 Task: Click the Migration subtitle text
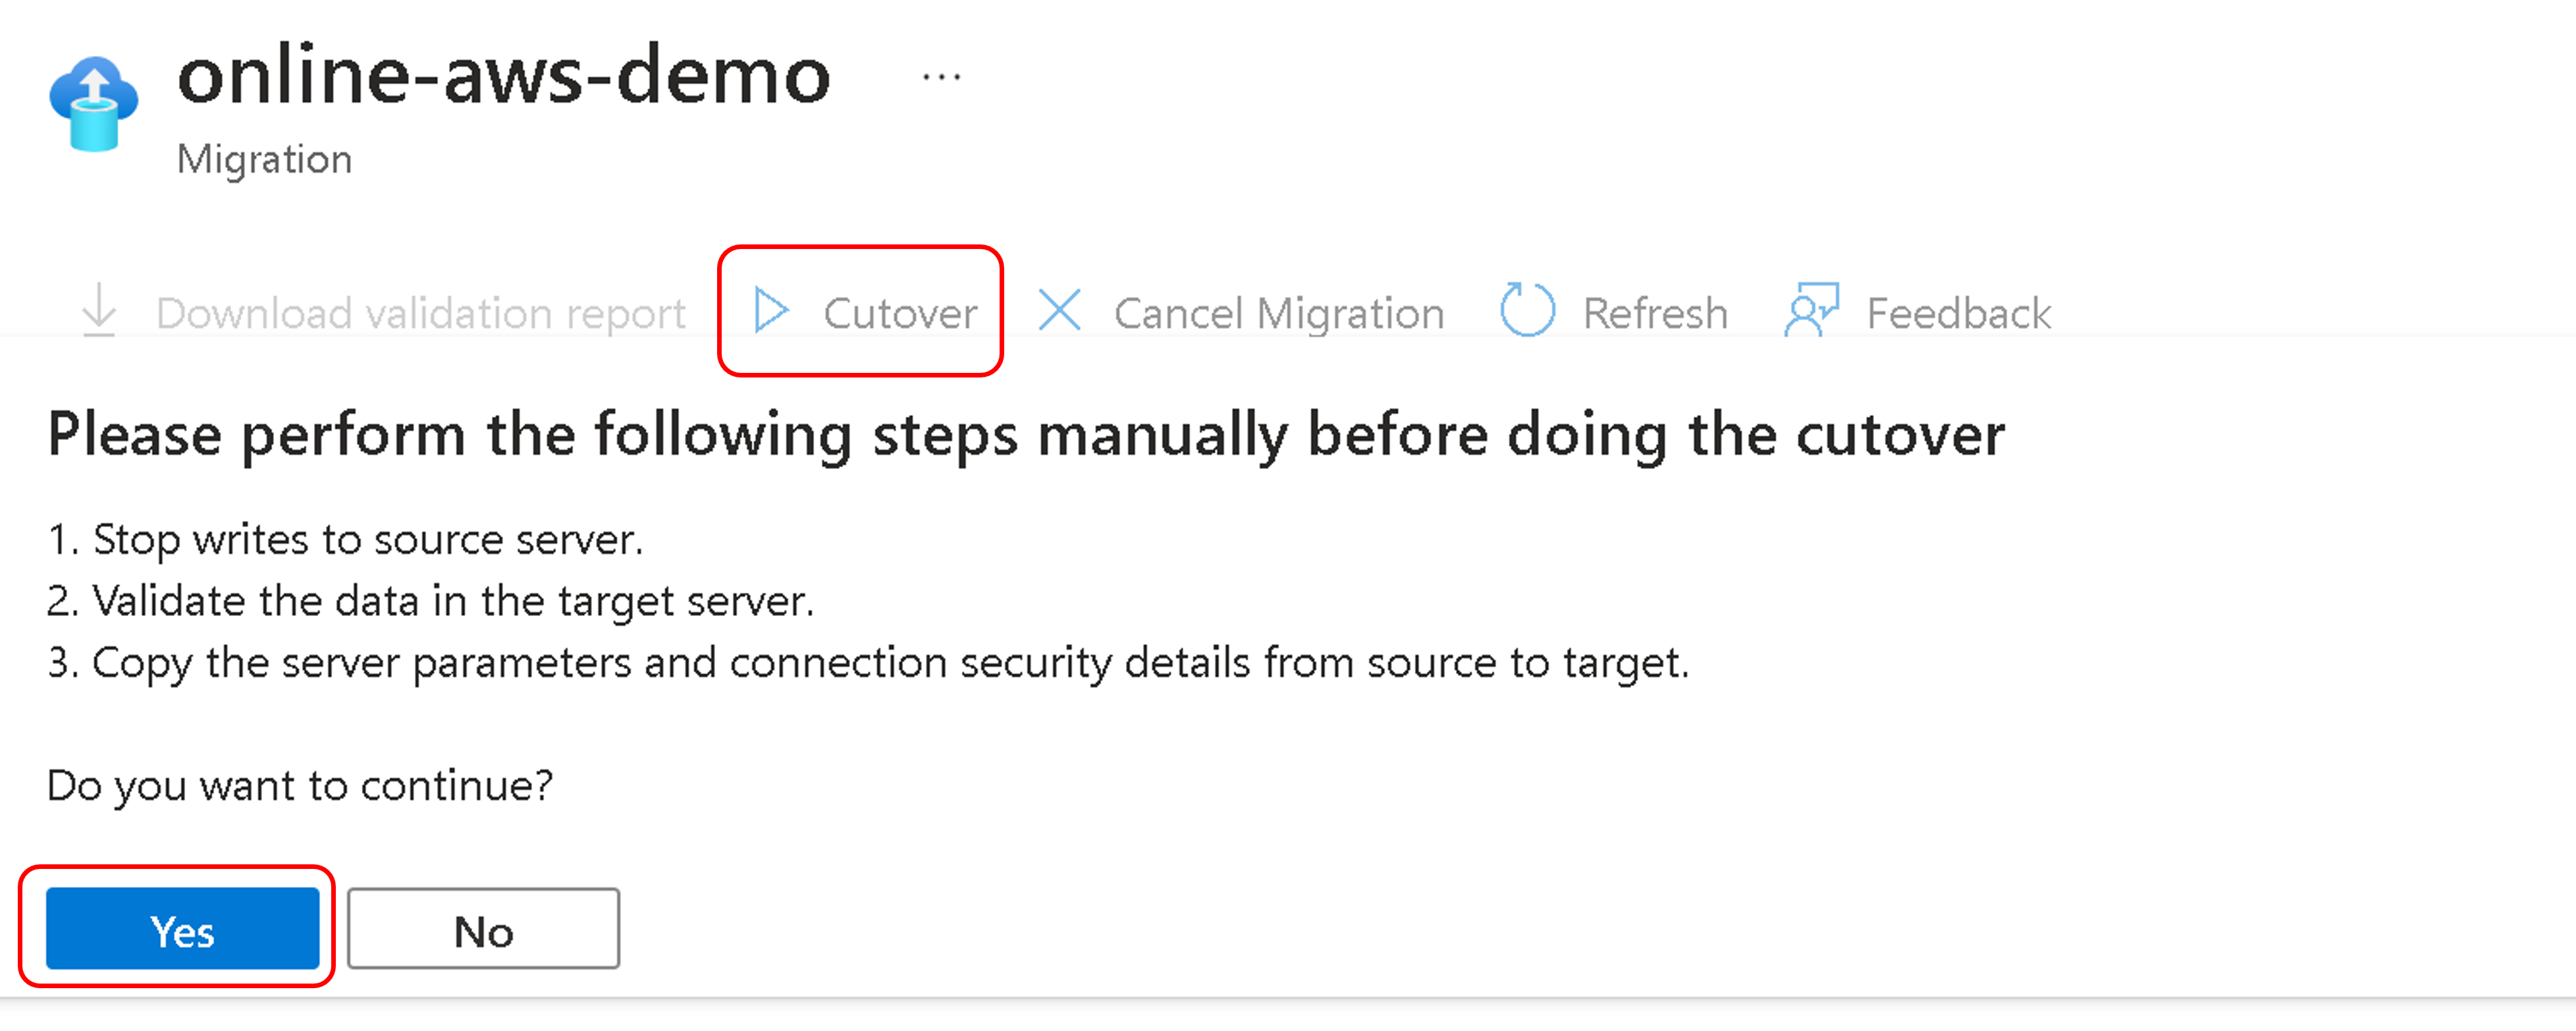[264, 160]
